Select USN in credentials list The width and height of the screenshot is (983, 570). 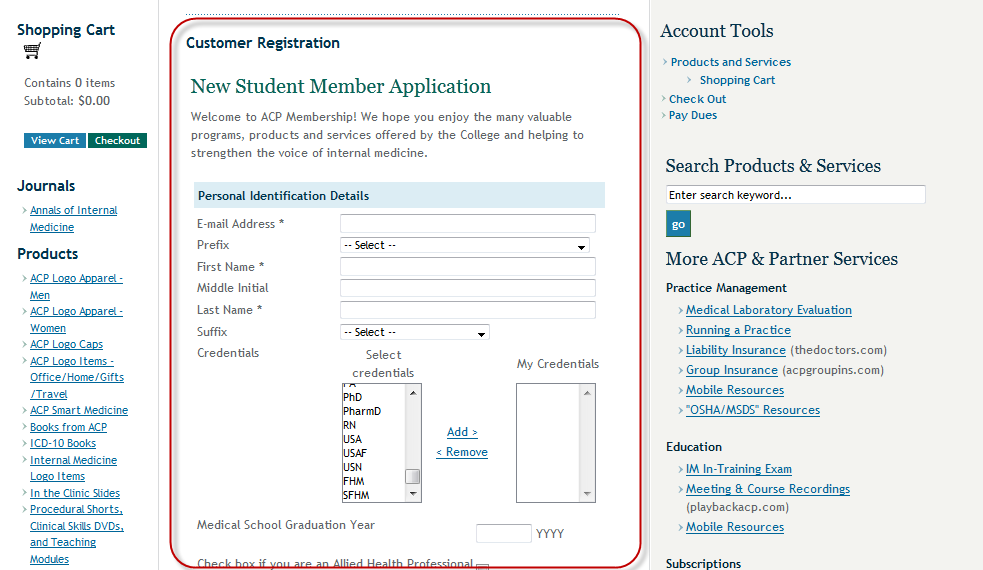(x=352, y=467)
